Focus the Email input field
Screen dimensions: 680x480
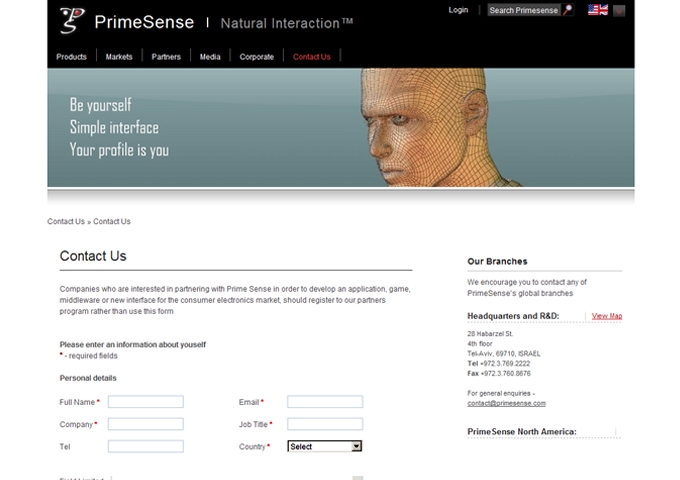[x=325, y=402]
